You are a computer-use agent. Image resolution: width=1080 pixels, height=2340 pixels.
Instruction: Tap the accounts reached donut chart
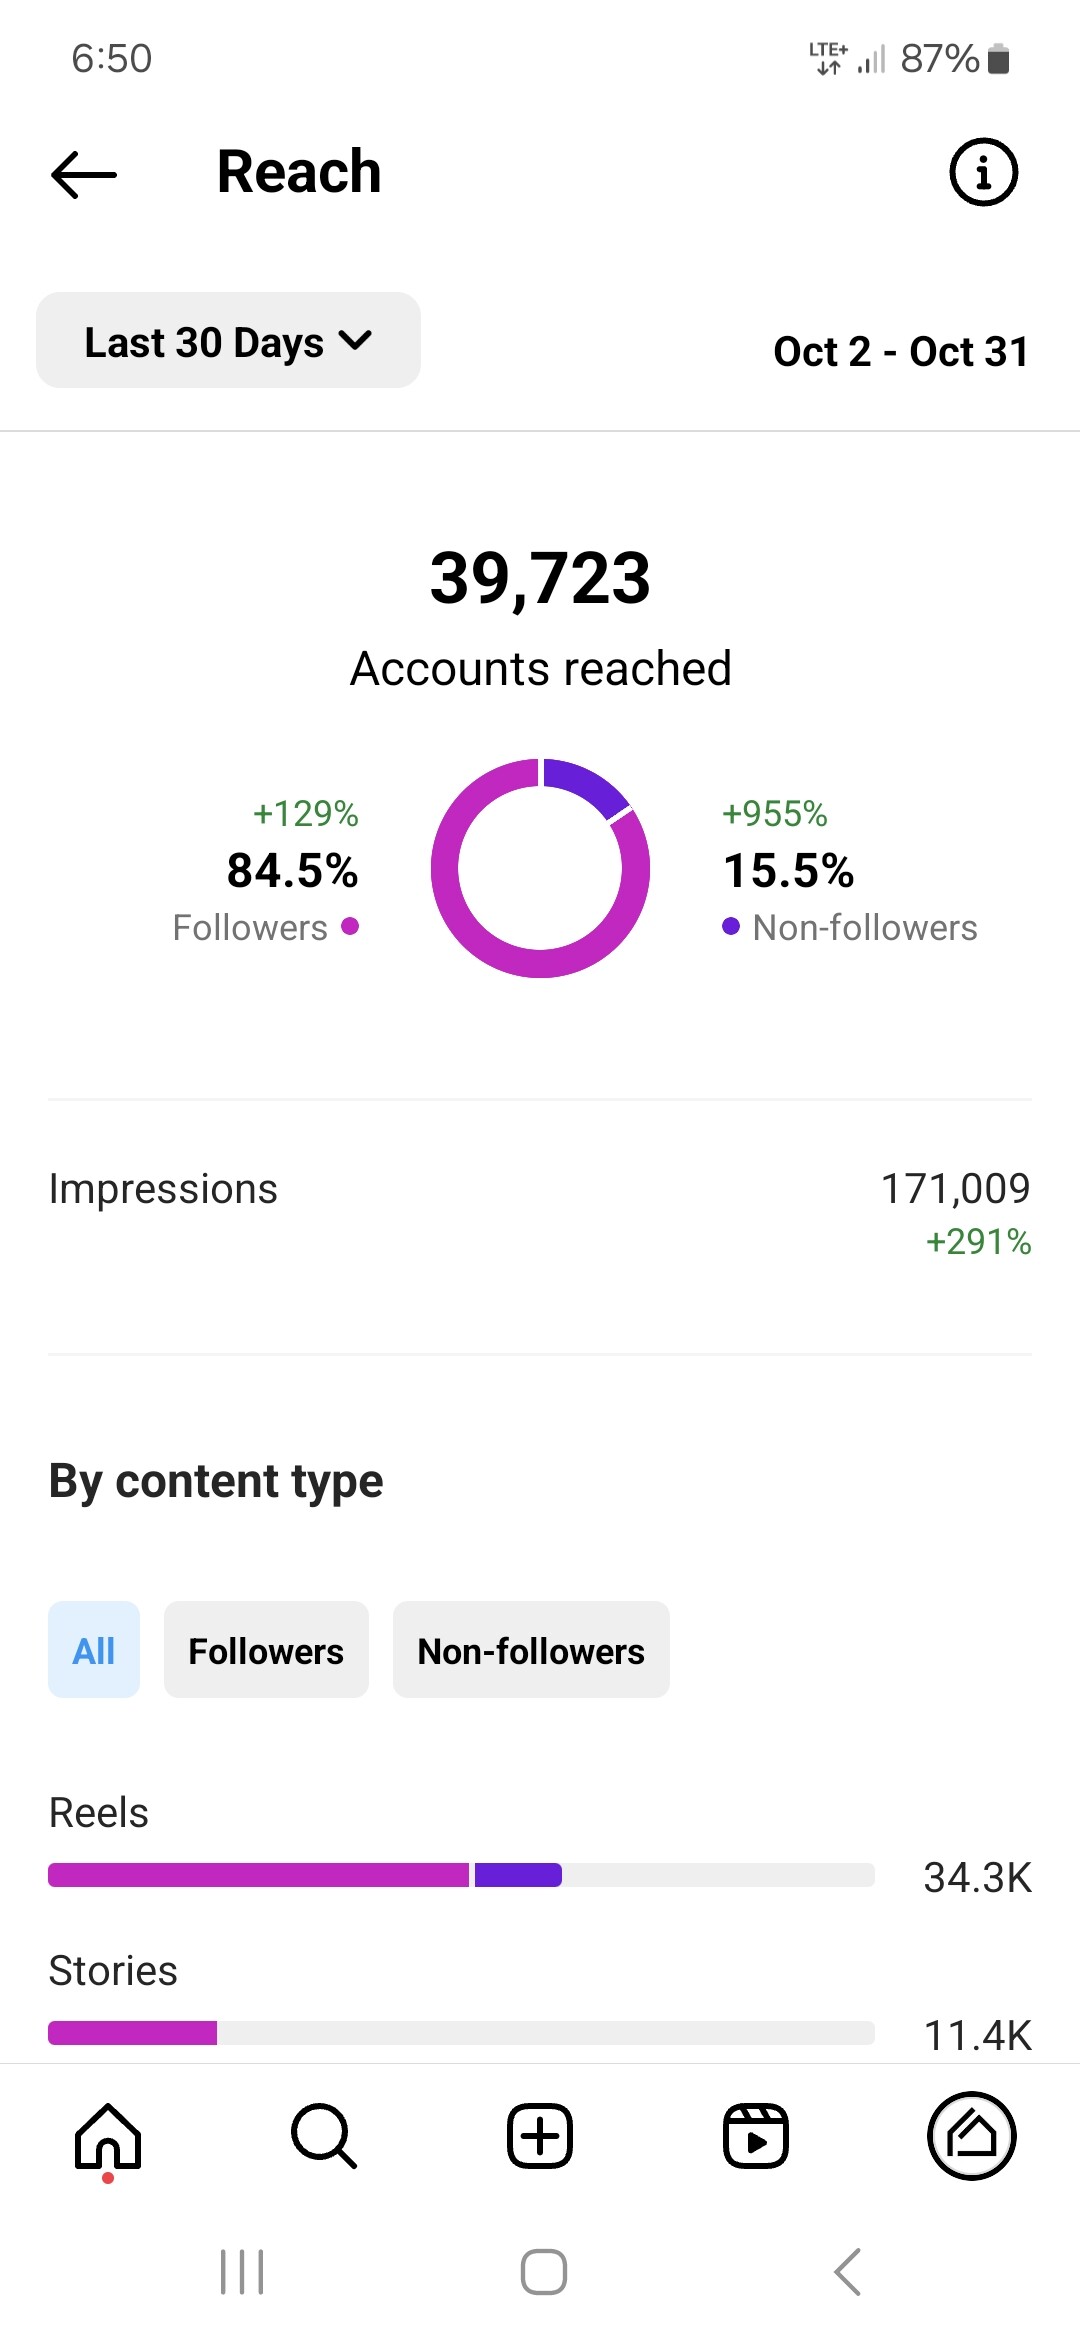(x=540, y=868)
